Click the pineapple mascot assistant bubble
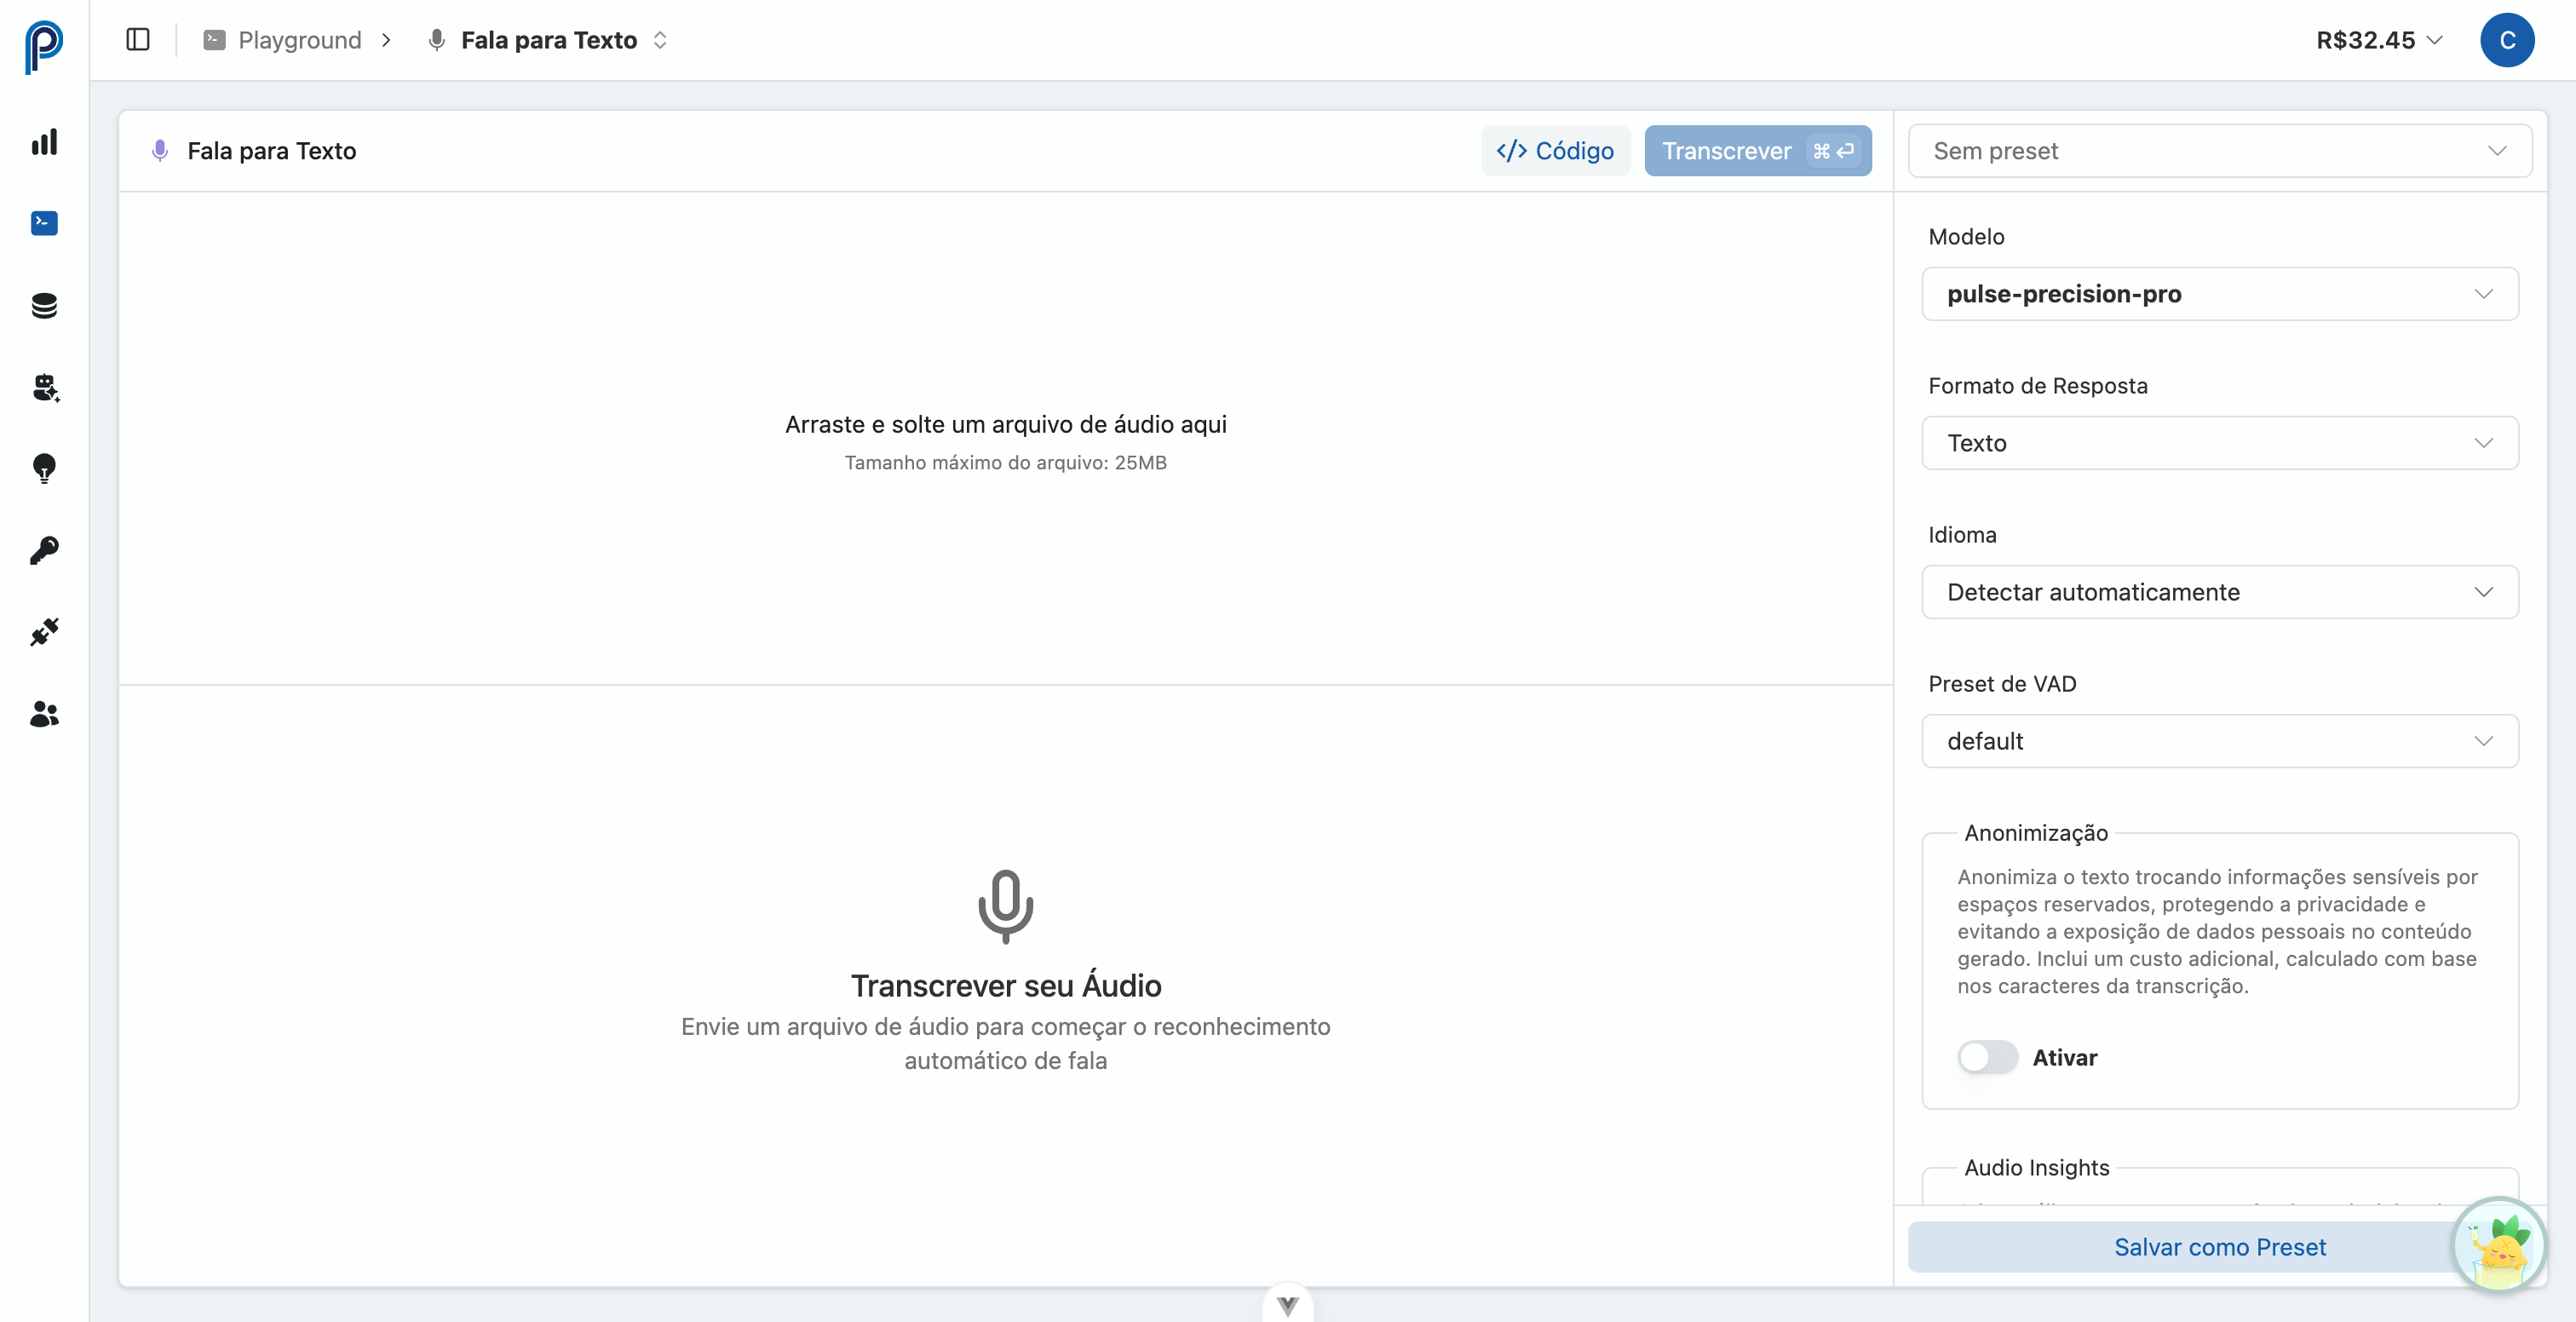Viewport: 2576px width, 1322px height. tap(2500, 1246)
